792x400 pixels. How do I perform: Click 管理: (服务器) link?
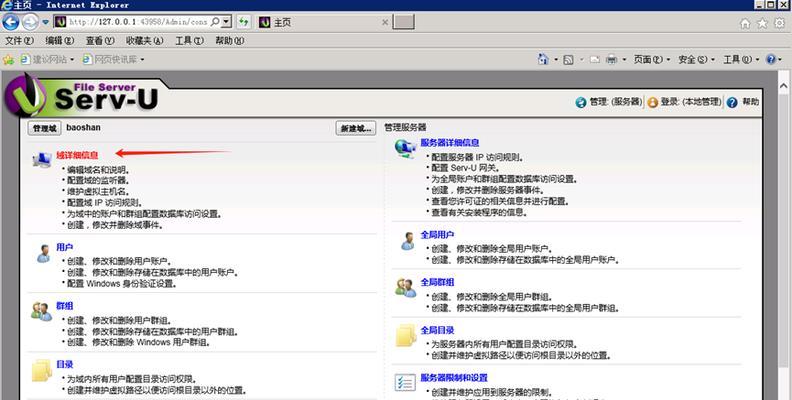click(x=609, y=102)
